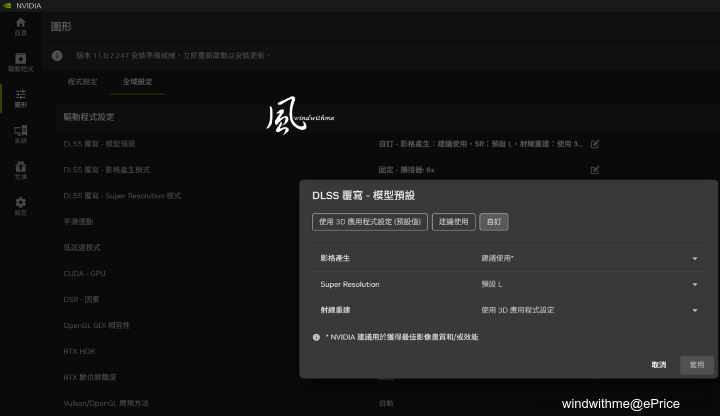Select the Graphics section in sidebar
Screen dimensions: 720x416
point(21,98)
